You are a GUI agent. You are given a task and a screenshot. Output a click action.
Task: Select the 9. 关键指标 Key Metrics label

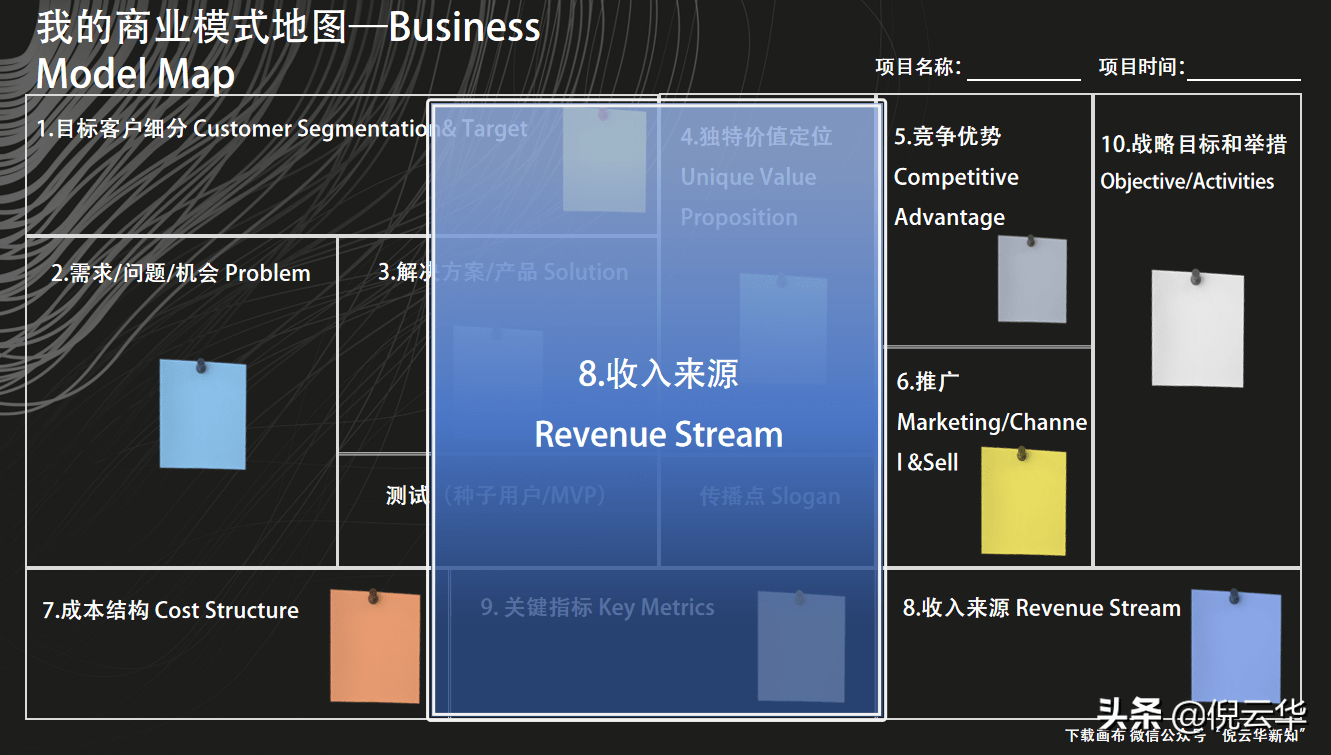pos(597,607)
